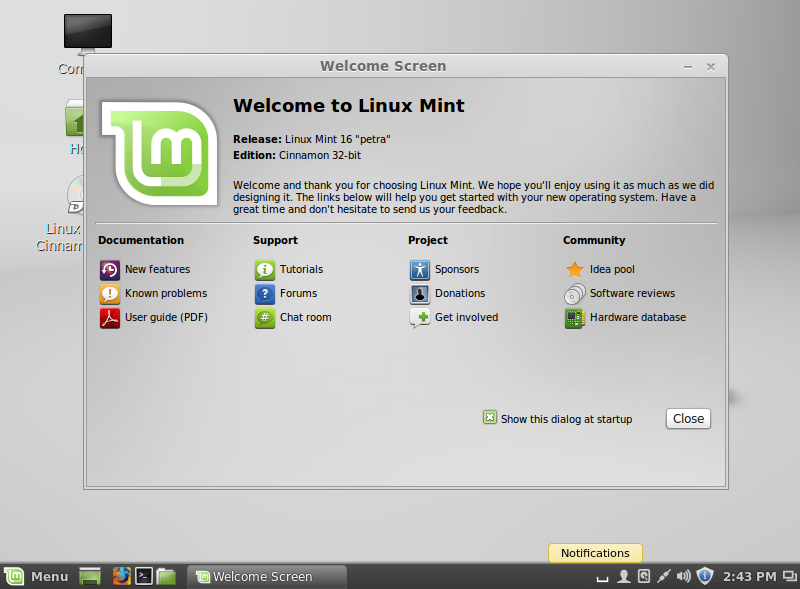Open the Update Manager shield icon
Screen dimensions: 800x589
click(x=705, y=576)
